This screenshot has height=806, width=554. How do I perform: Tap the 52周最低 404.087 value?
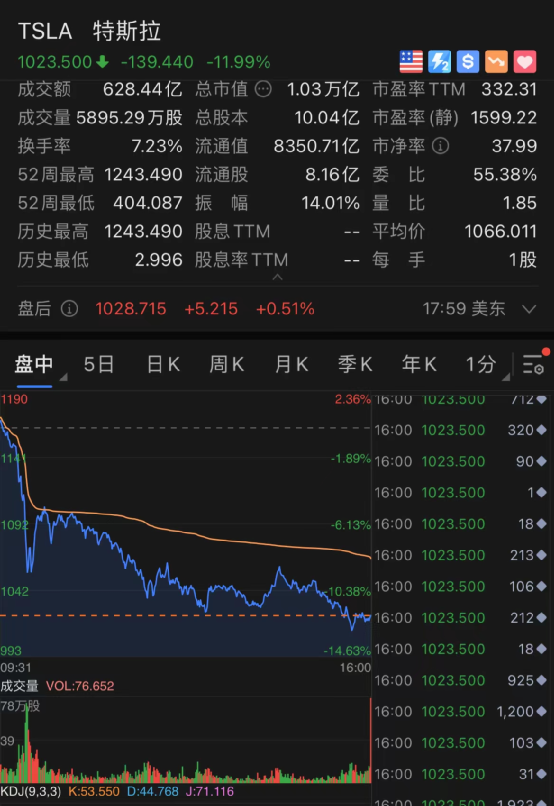click(147, 203)
